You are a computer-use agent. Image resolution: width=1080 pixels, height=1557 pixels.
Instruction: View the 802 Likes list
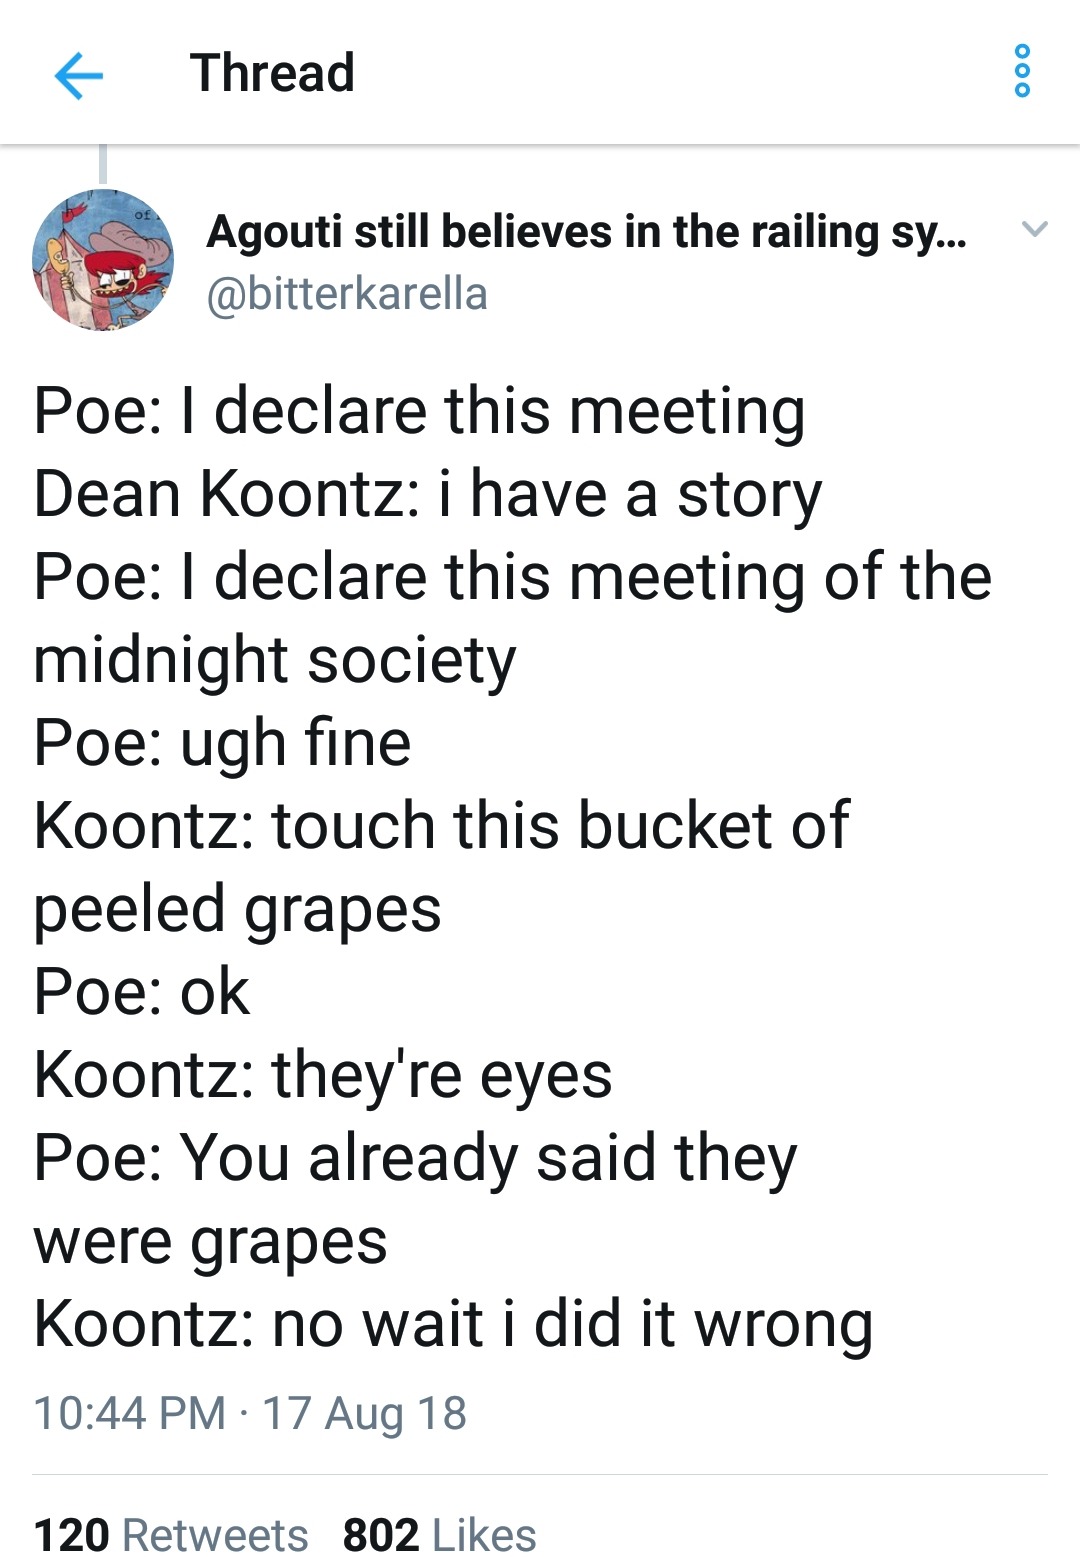click(x=439, y=1533)
